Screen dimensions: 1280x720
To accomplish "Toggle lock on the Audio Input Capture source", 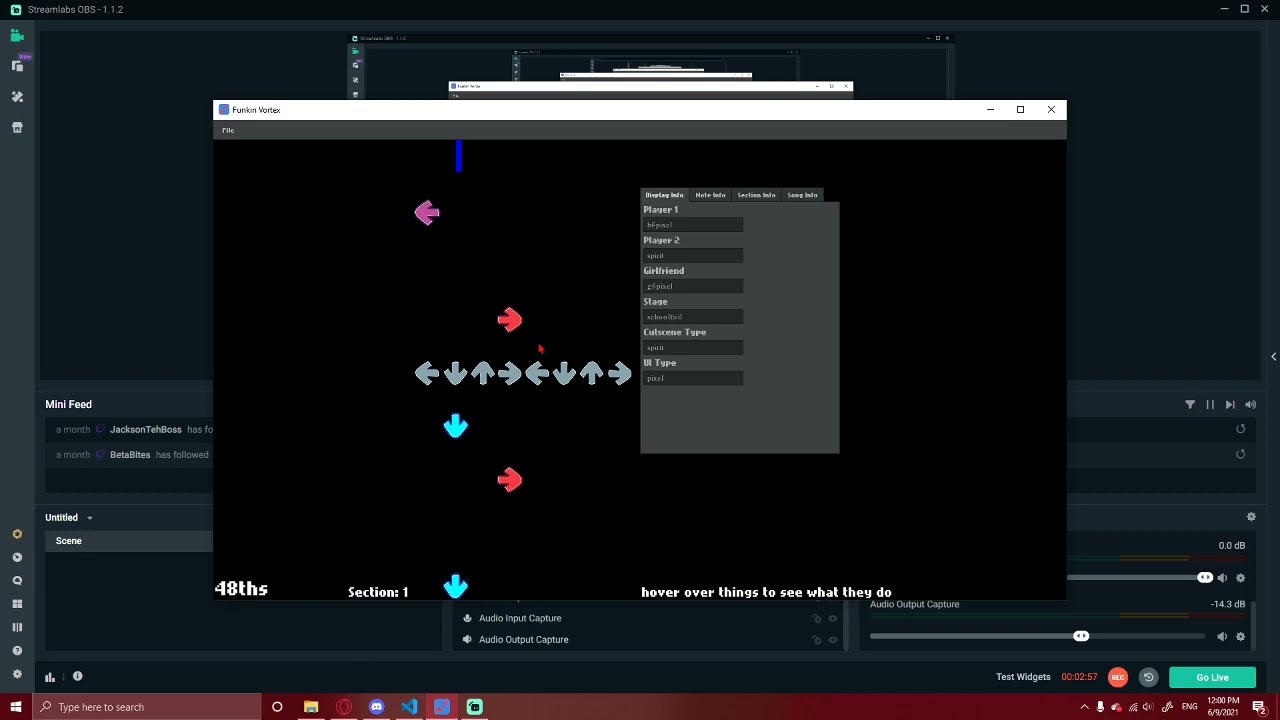I will click(816, 619).
